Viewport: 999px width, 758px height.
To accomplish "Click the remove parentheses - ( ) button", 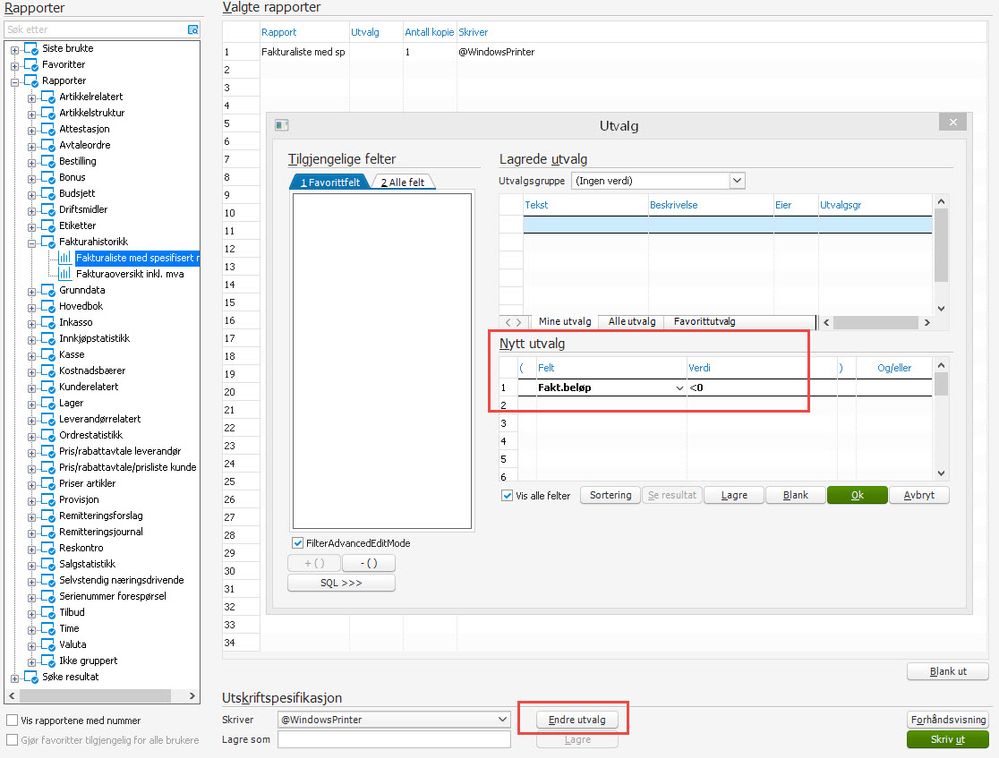I will tap(369, 563).
